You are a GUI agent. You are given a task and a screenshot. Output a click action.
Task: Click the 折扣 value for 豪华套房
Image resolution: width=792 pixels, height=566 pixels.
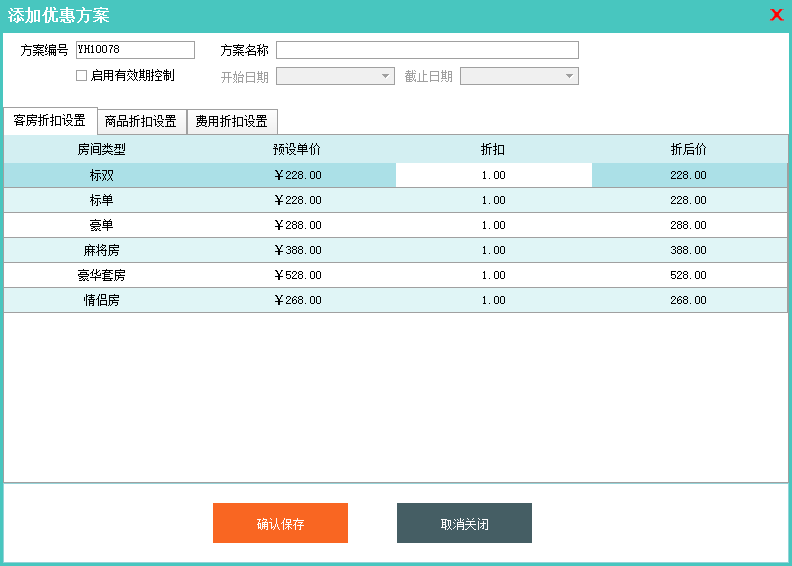click(x=493, y=275)
